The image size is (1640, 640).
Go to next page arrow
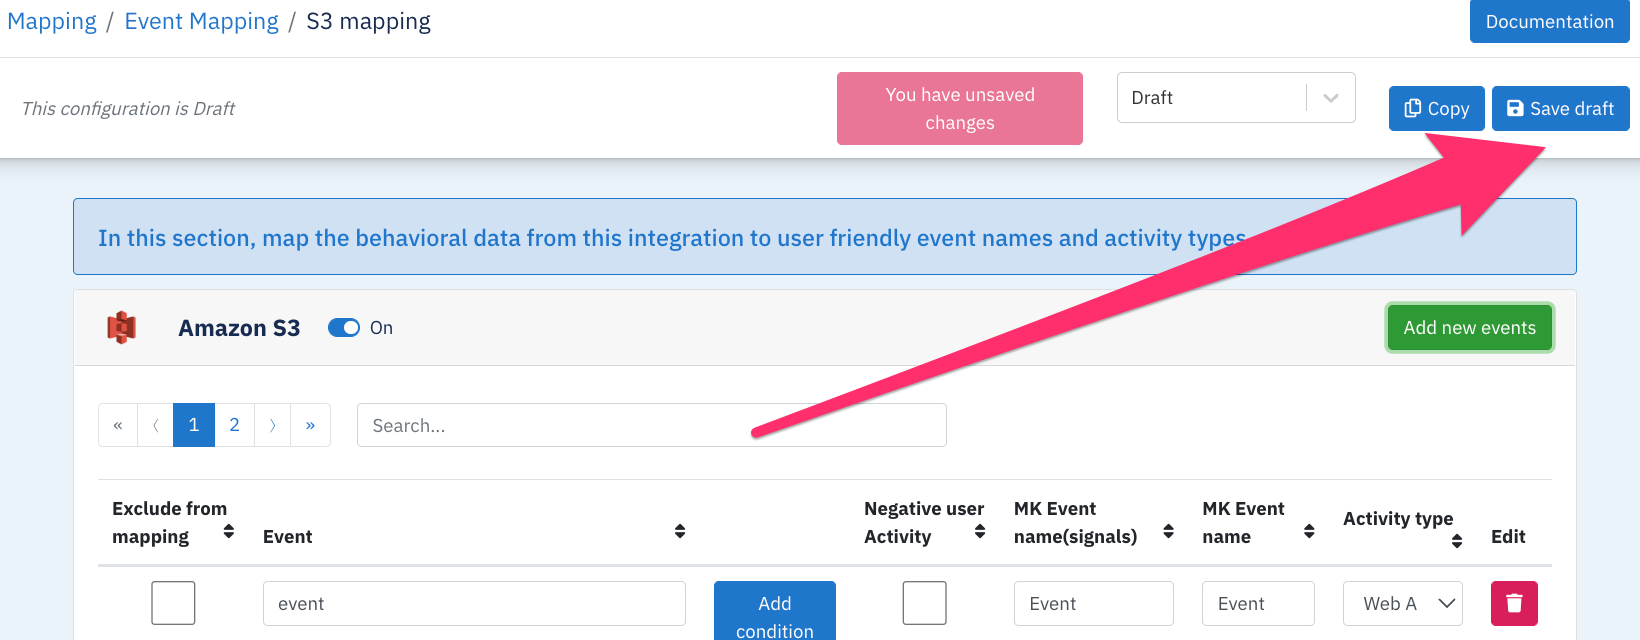[272, 425]
